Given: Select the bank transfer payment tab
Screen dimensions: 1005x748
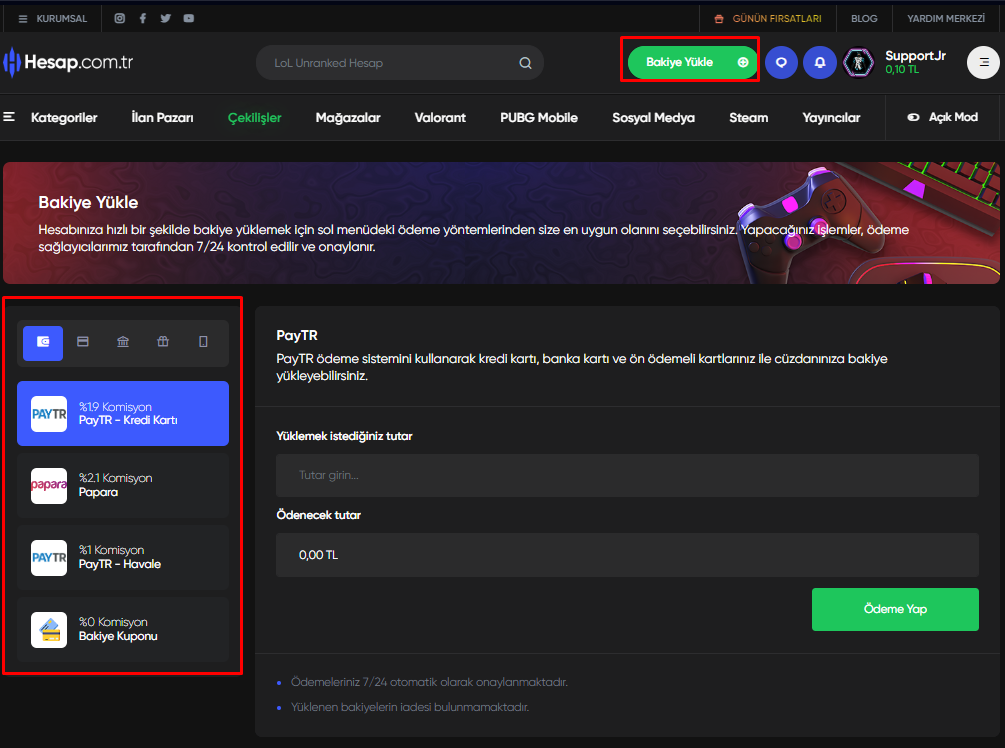Looking at the screenshot, I should (x=123, y=342).
